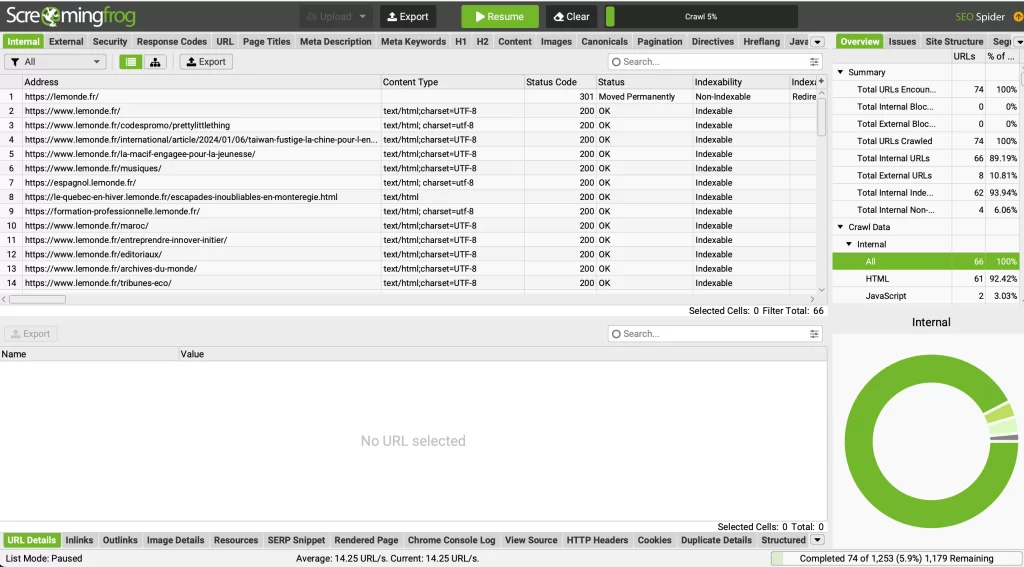This screenshot has width=1024, height=567.
Task: Open the Meta Description tab
Action: [336, 42]
